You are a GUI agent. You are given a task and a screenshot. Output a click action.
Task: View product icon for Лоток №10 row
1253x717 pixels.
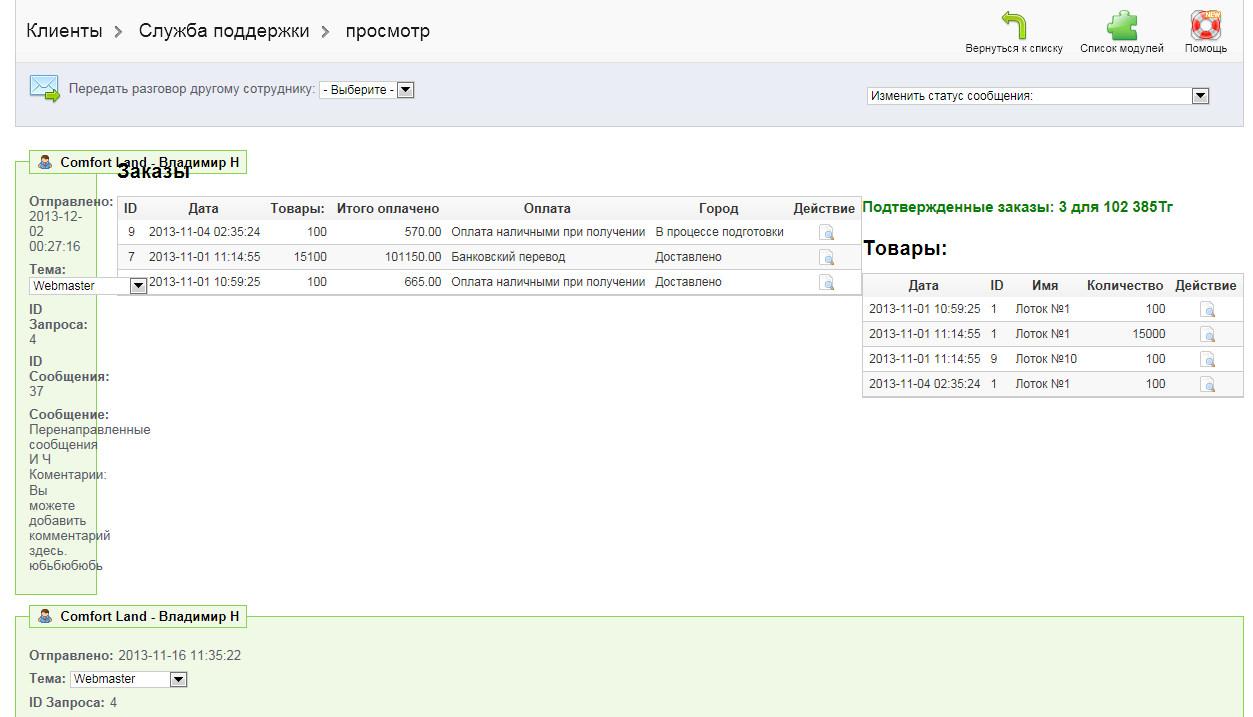(1208, 360)
